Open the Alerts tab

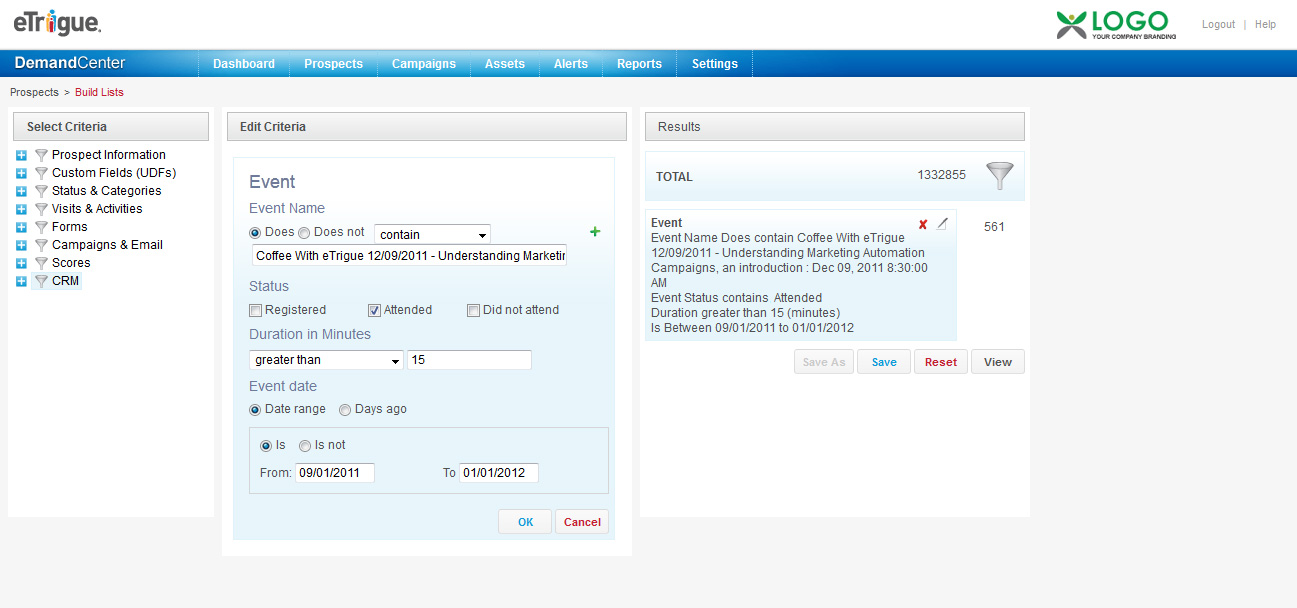(x=571, y=64)
